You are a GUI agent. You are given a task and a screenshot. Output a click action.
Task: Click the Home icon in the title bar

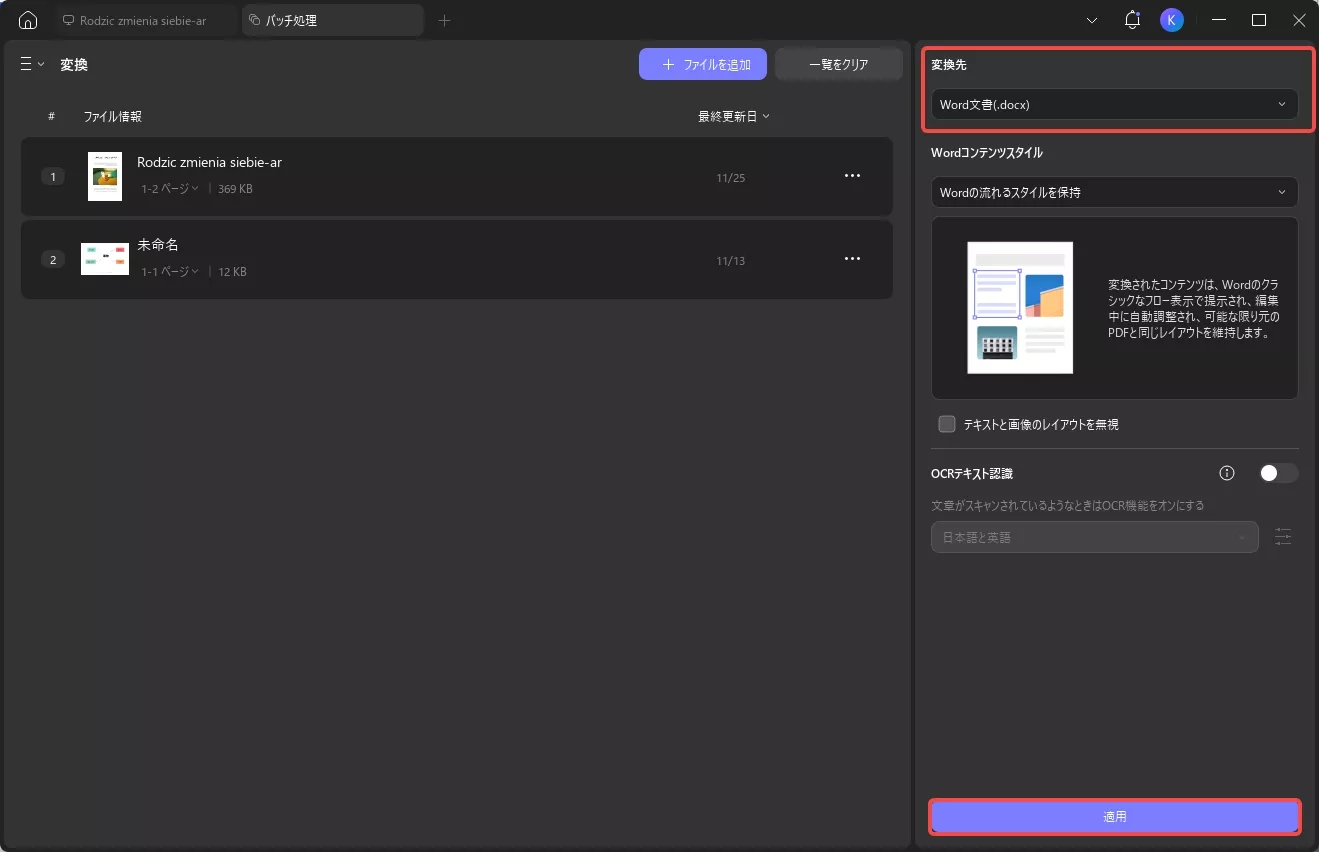pos(27,20)
